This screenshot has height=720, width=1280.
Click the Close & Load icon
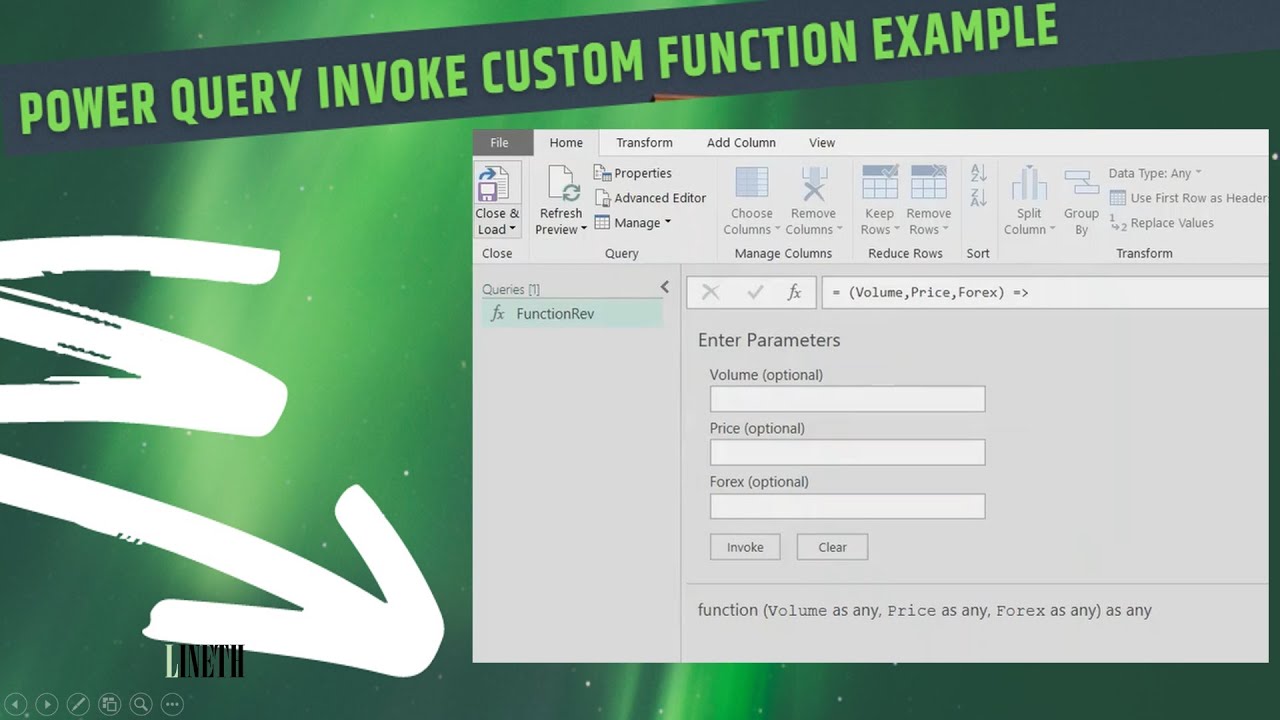point(495,184)
